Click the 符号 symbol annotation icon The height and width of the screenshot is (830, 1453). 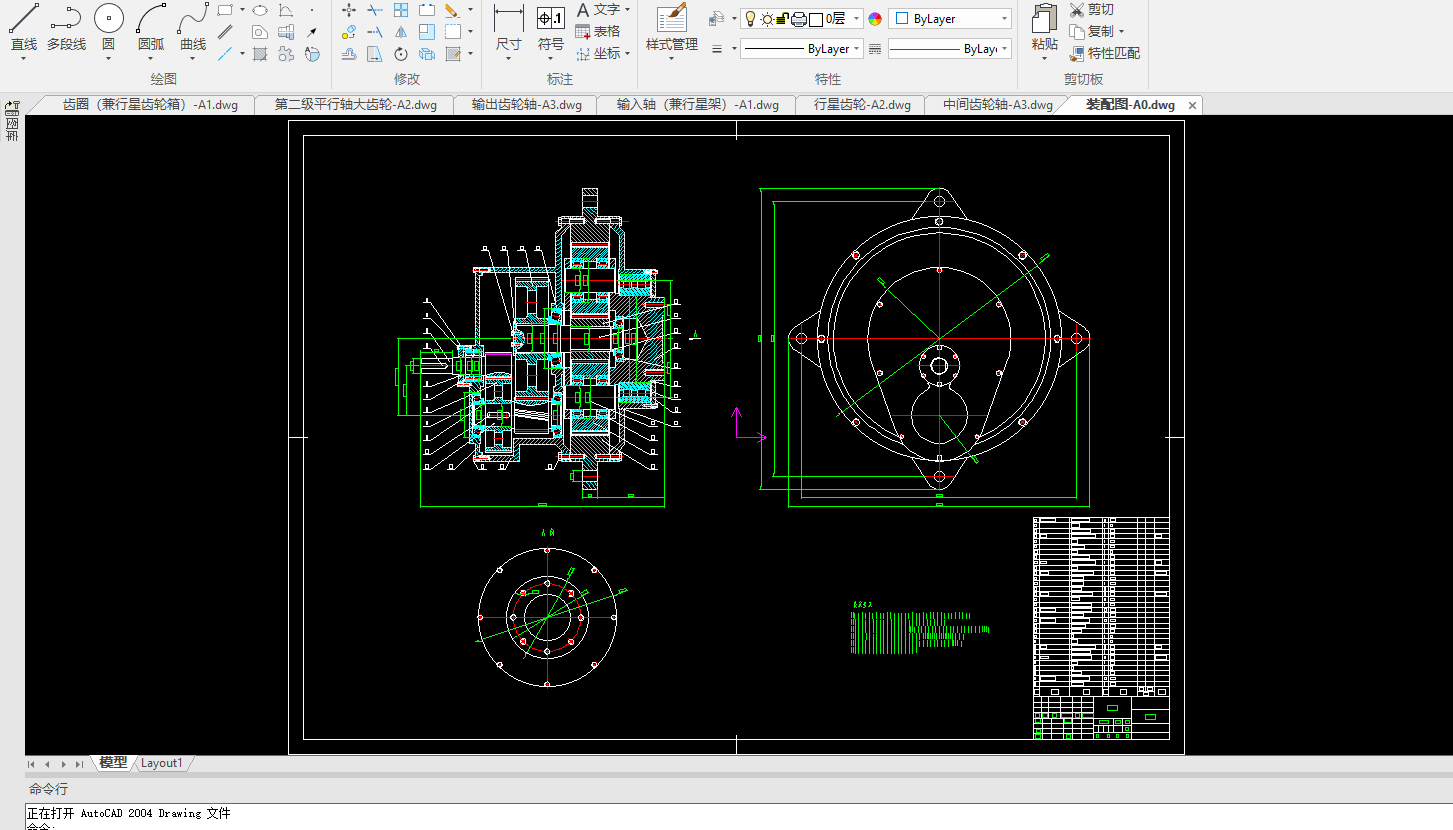[x=550, y=18]
